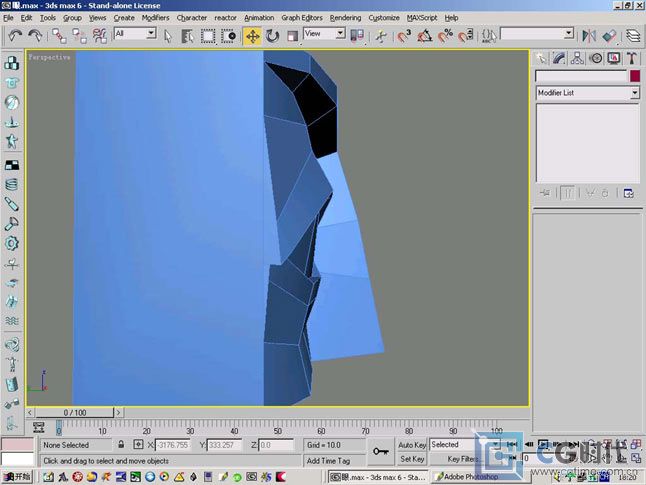The width and height of the screenshot is (646, 485).
Task: Activate the Select and Rotate tool
Action: tap(272, 36)
